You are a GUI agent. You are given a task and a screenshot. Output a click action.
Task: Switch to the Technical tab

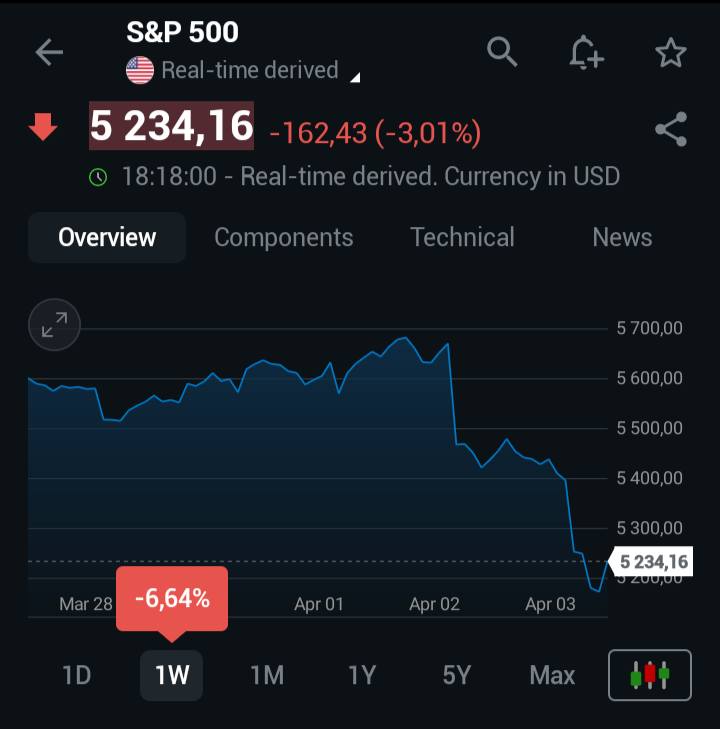pos(462,237)
